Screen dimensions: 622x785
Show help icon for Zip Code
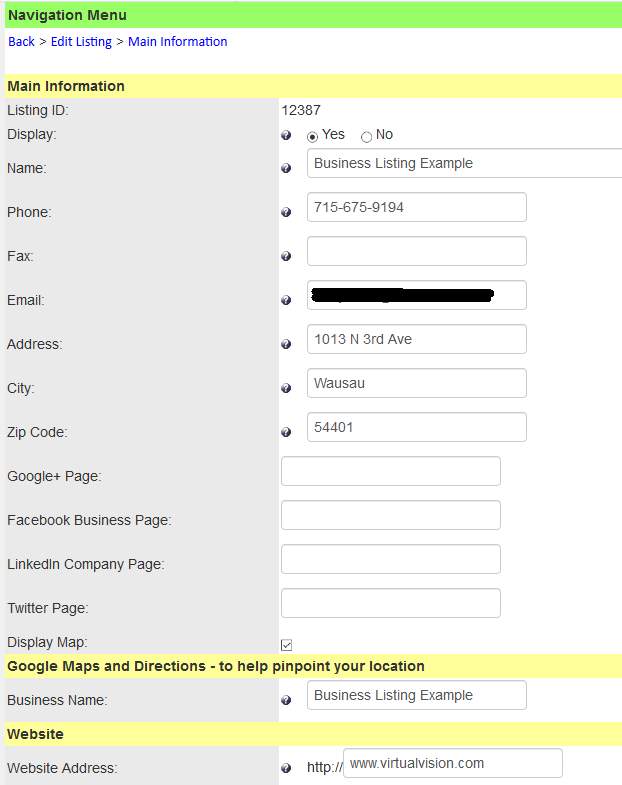[286, 432]
